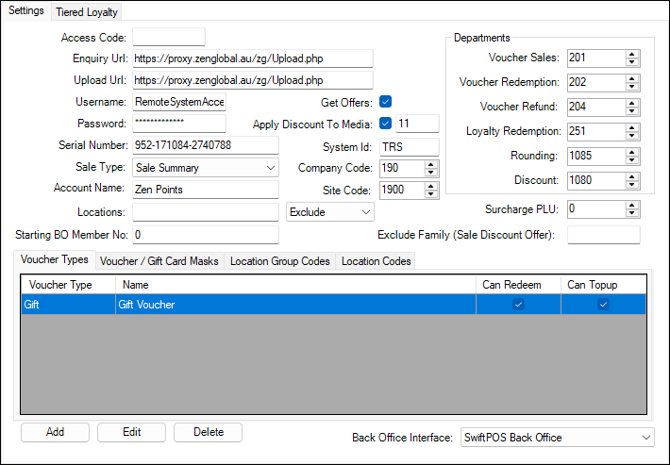Click the Add voucher type button
Screen dimensions: 670x465
55,432
